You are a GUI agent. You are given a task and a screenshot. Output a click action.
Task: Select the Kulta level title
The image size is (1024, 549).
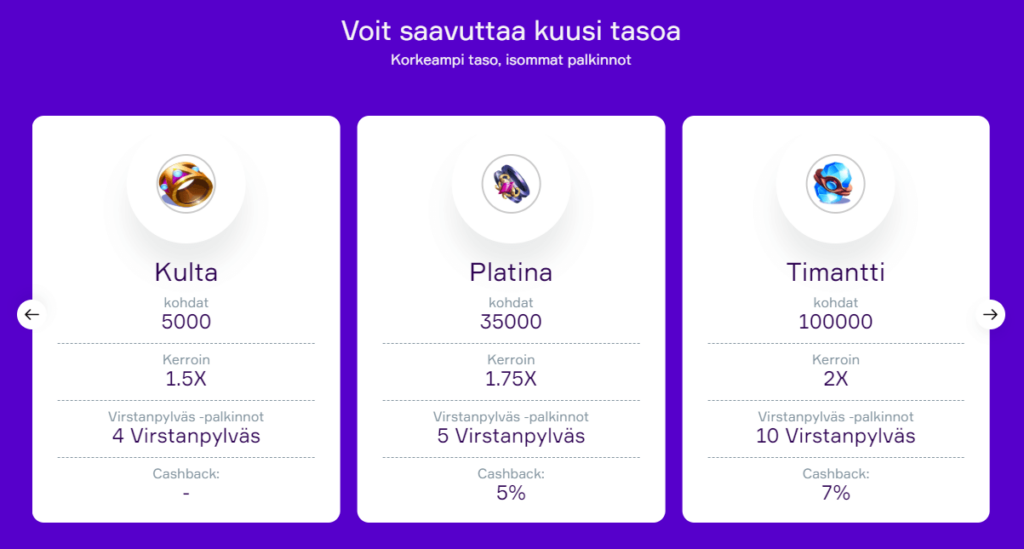click(x=186, y=272)
